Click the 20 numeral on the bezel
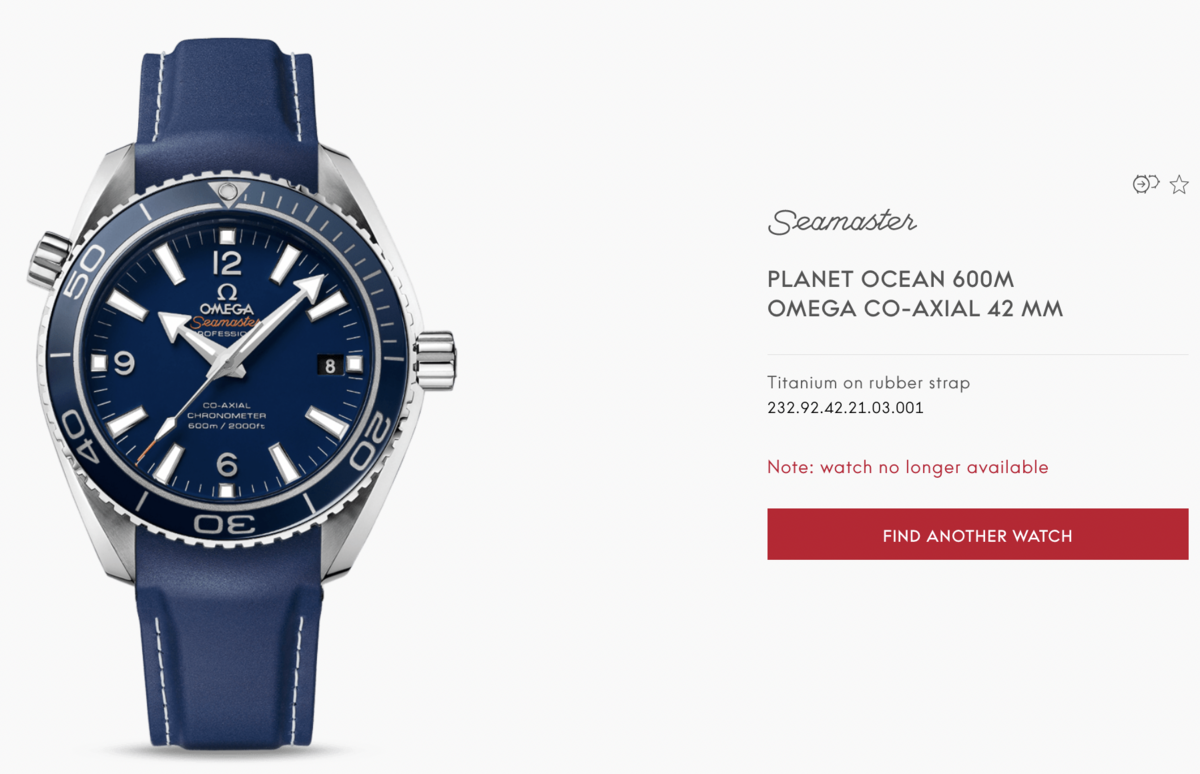Viewport: 1200px width, 774px height. 372,433
